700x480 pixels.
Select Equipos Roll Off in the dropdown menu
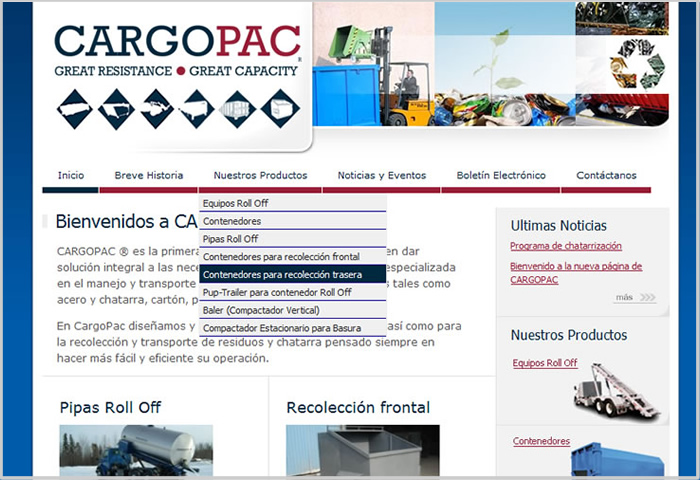coord(292,203)
